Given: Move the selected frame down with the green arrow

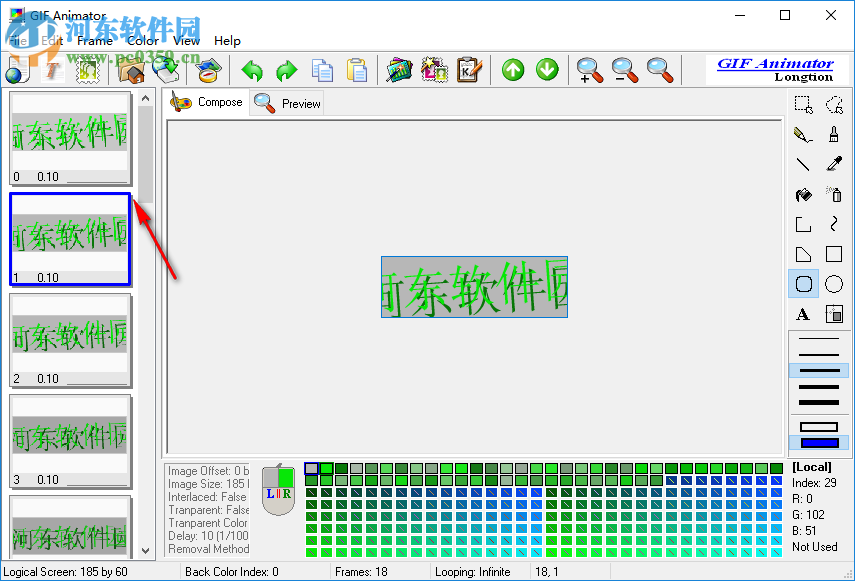Looking at the screenshot, I should (547, 70).
